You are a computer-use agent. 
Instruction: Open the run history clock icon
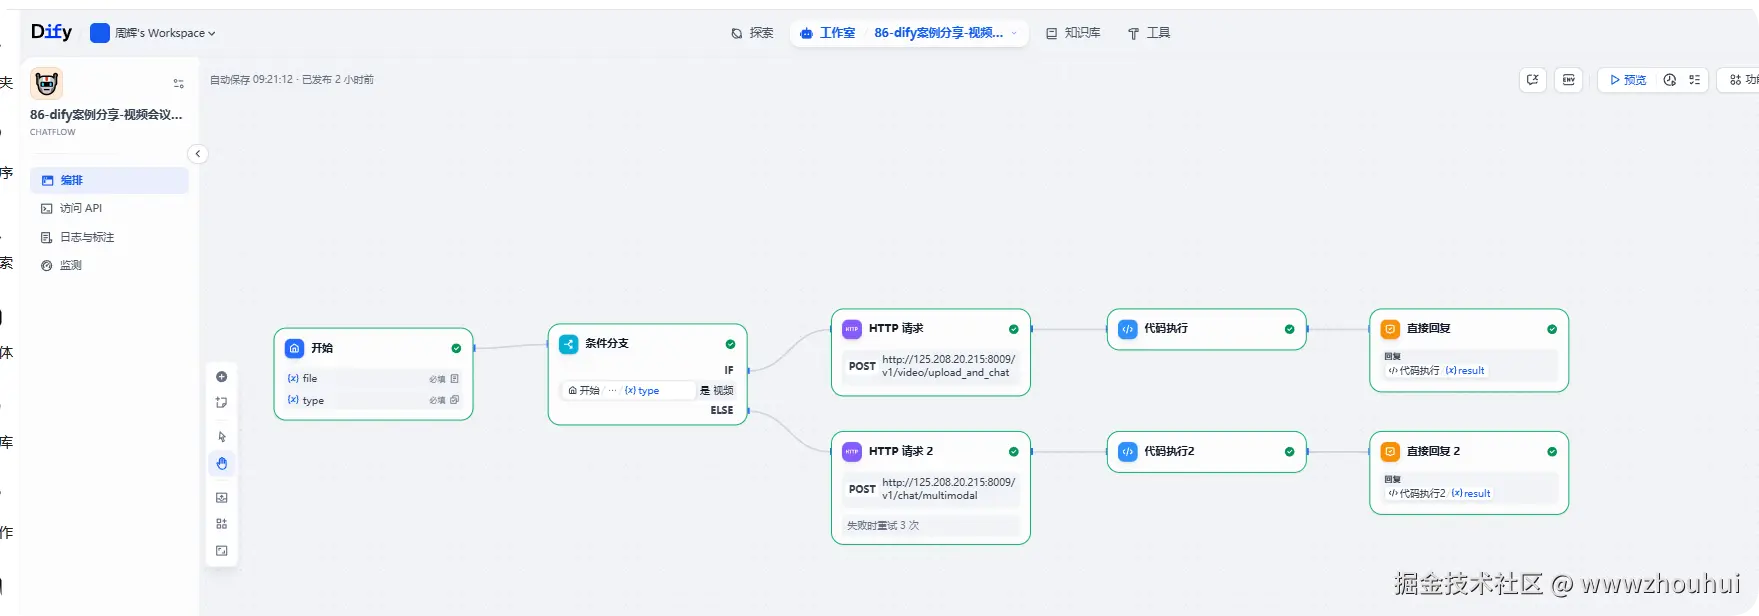click(x=1669, y=80)
